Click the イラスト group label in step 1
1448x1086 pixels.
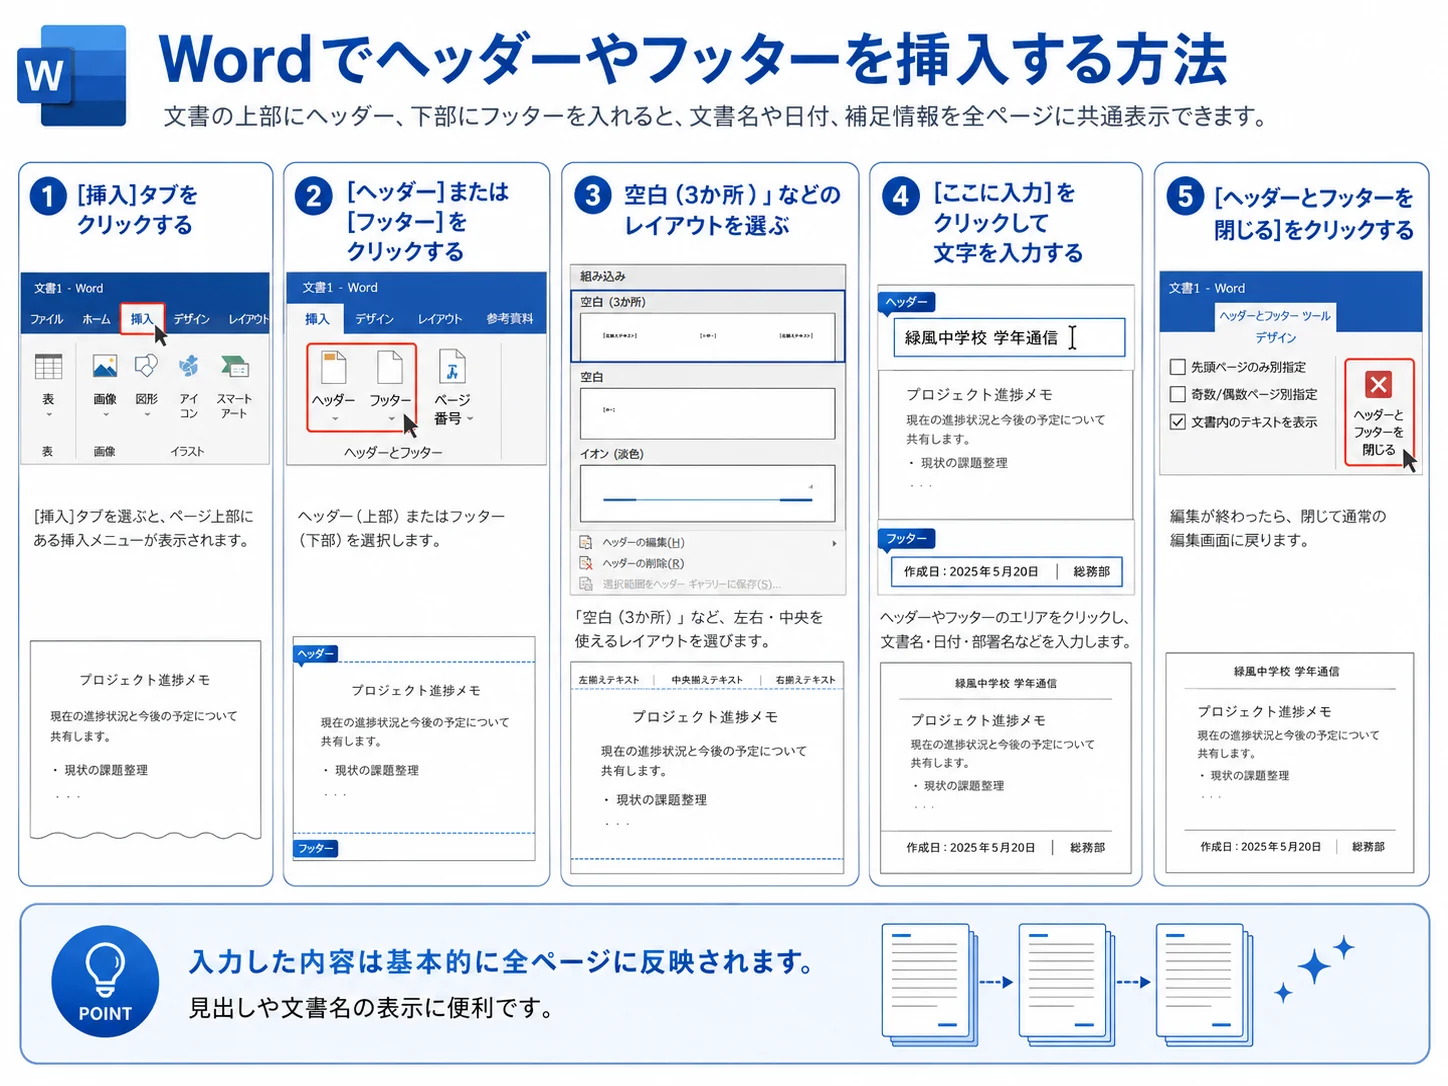(x=187, y=452)
